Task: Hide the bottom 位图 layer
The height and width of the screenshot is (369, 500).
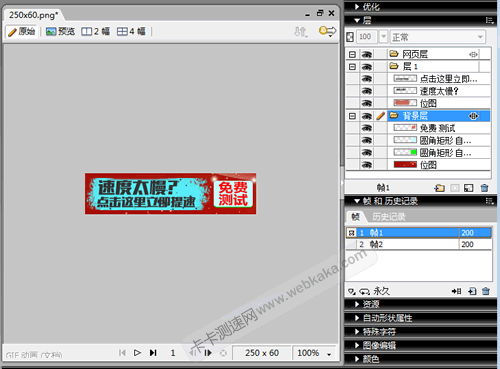Action: pos(367,165)
